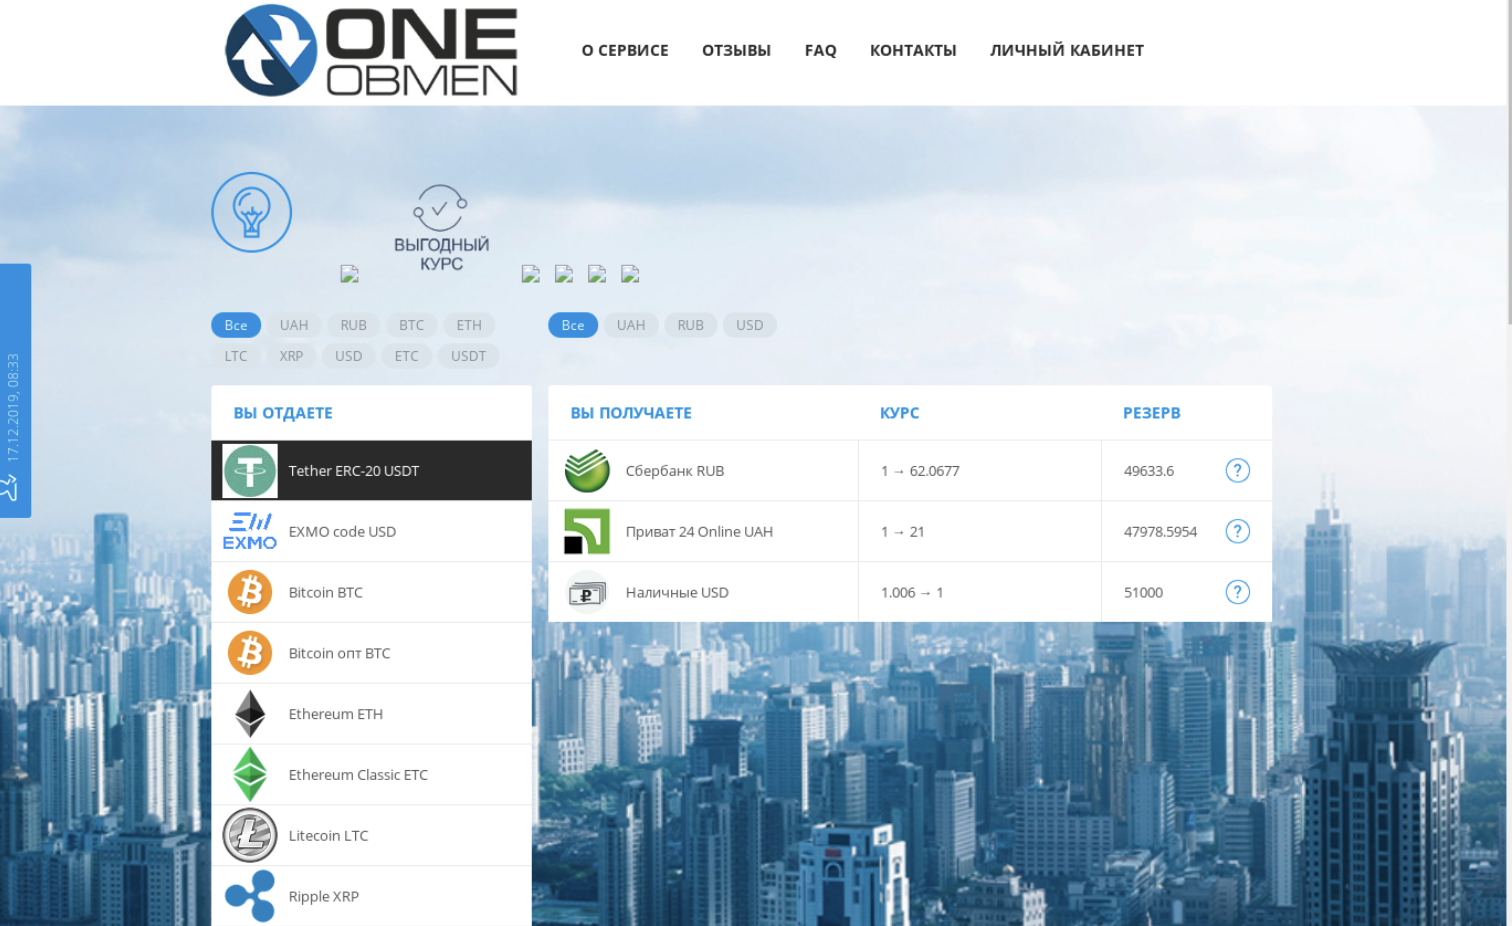Click the Litecoin LTC coin icon
The height and width of the screenshot is (926, 1512).
tap(249, 835)
